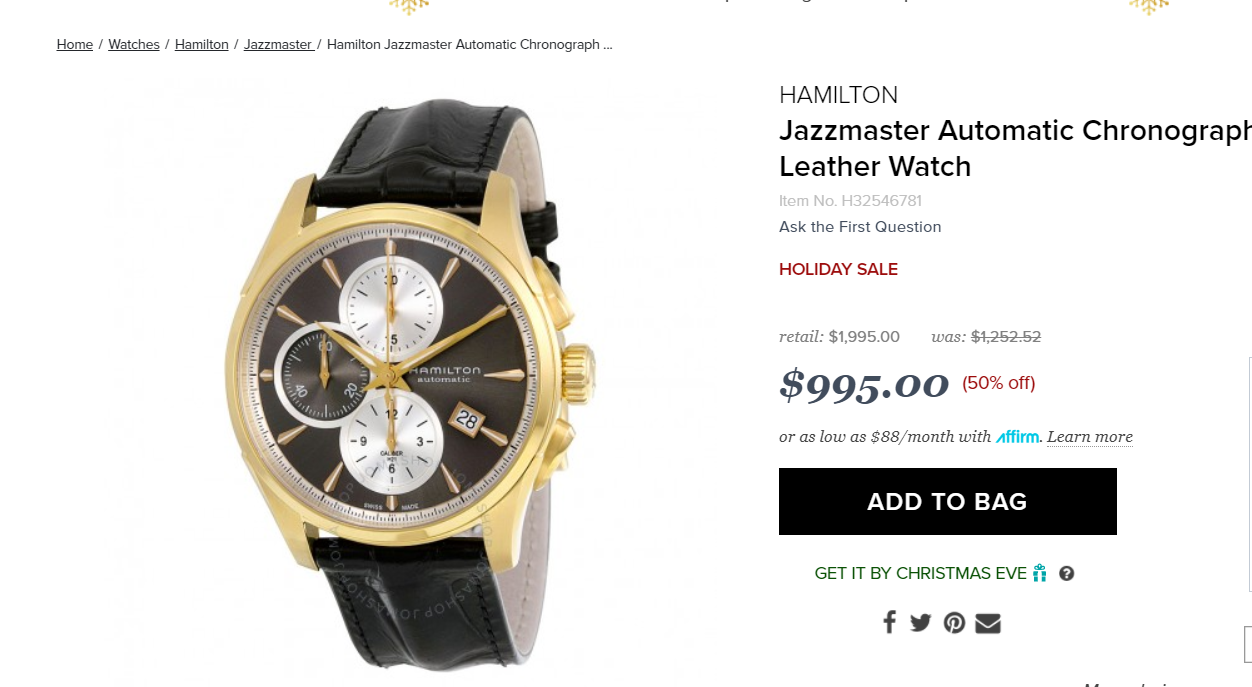The width and height of the screenshot is (1252, 687).
Task: Open the Watches breadcrumb link
Action: pos(134,44)
